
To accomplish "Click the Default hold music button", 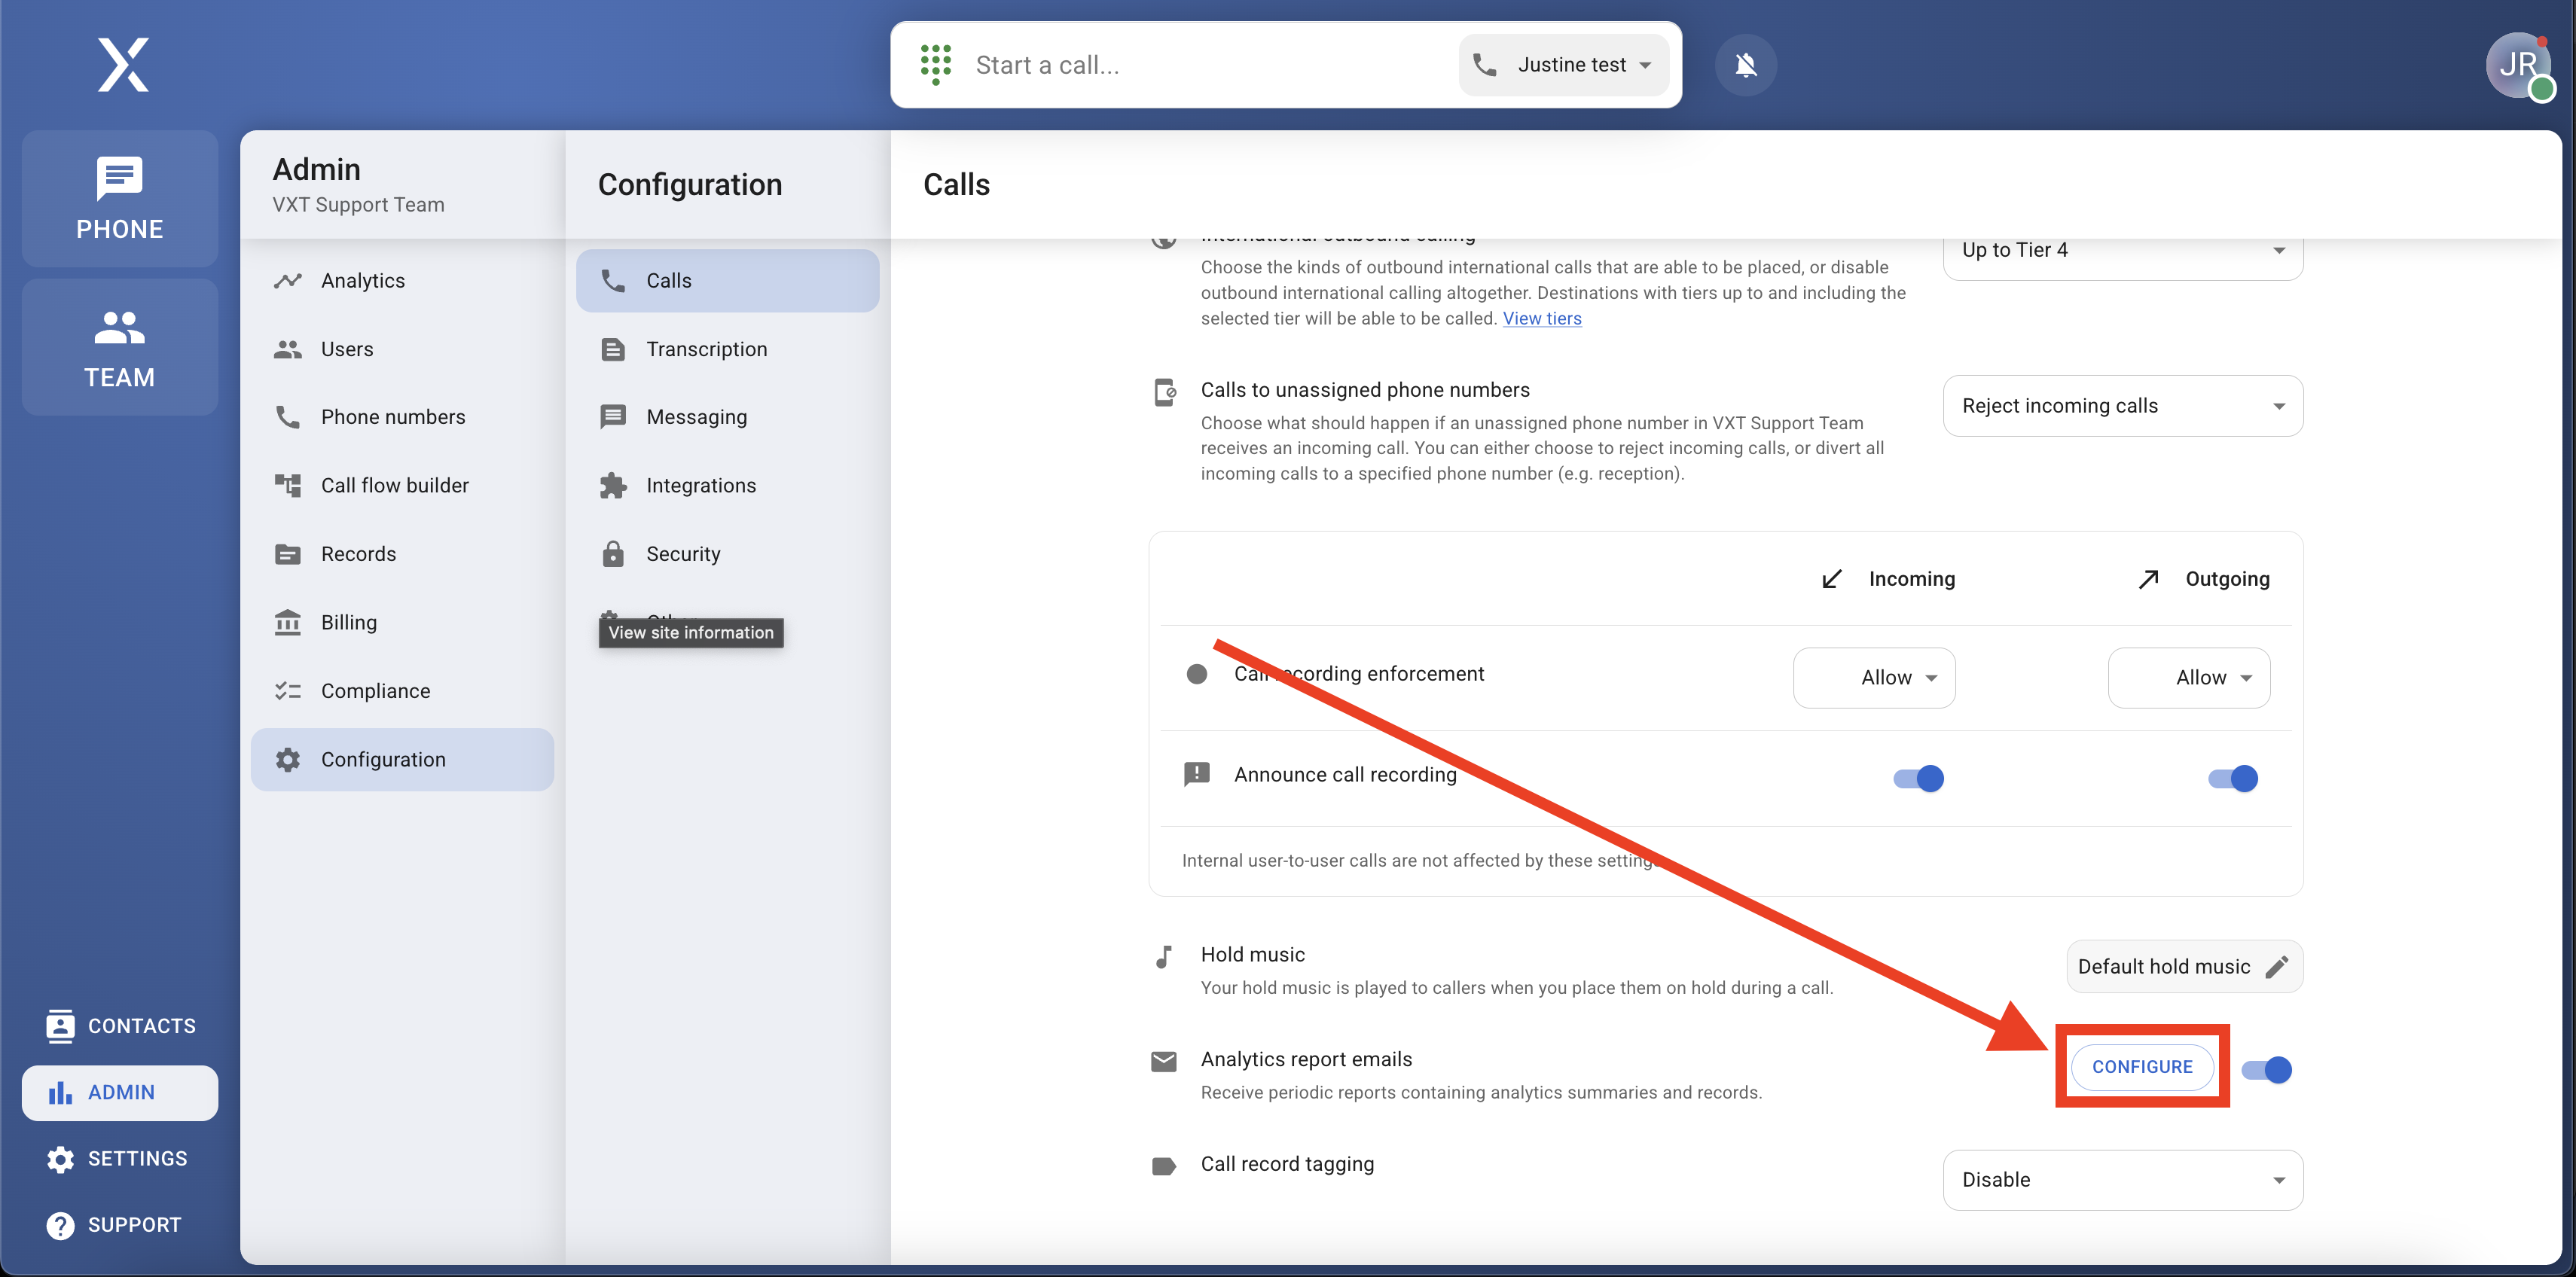I will (x=2184, y=967).
